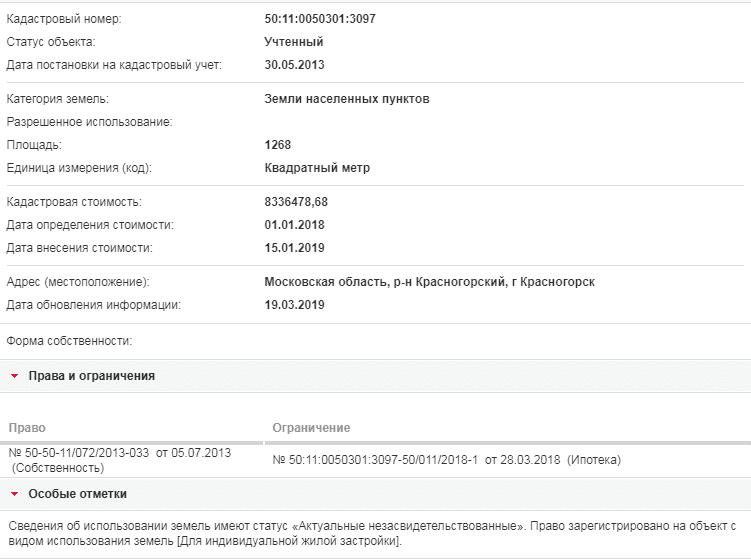Select ownership record № 50-50-11/072/2013-033

tap(120, 460)
